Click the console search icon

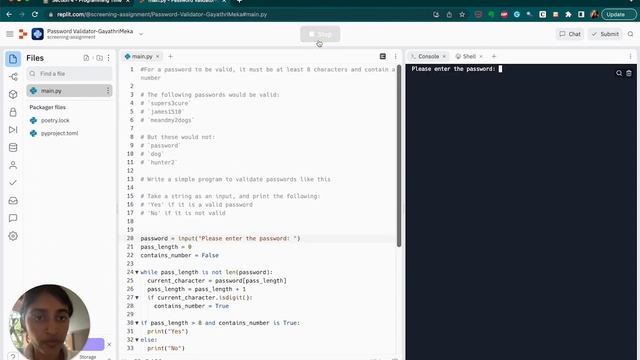tap(619, 73)
